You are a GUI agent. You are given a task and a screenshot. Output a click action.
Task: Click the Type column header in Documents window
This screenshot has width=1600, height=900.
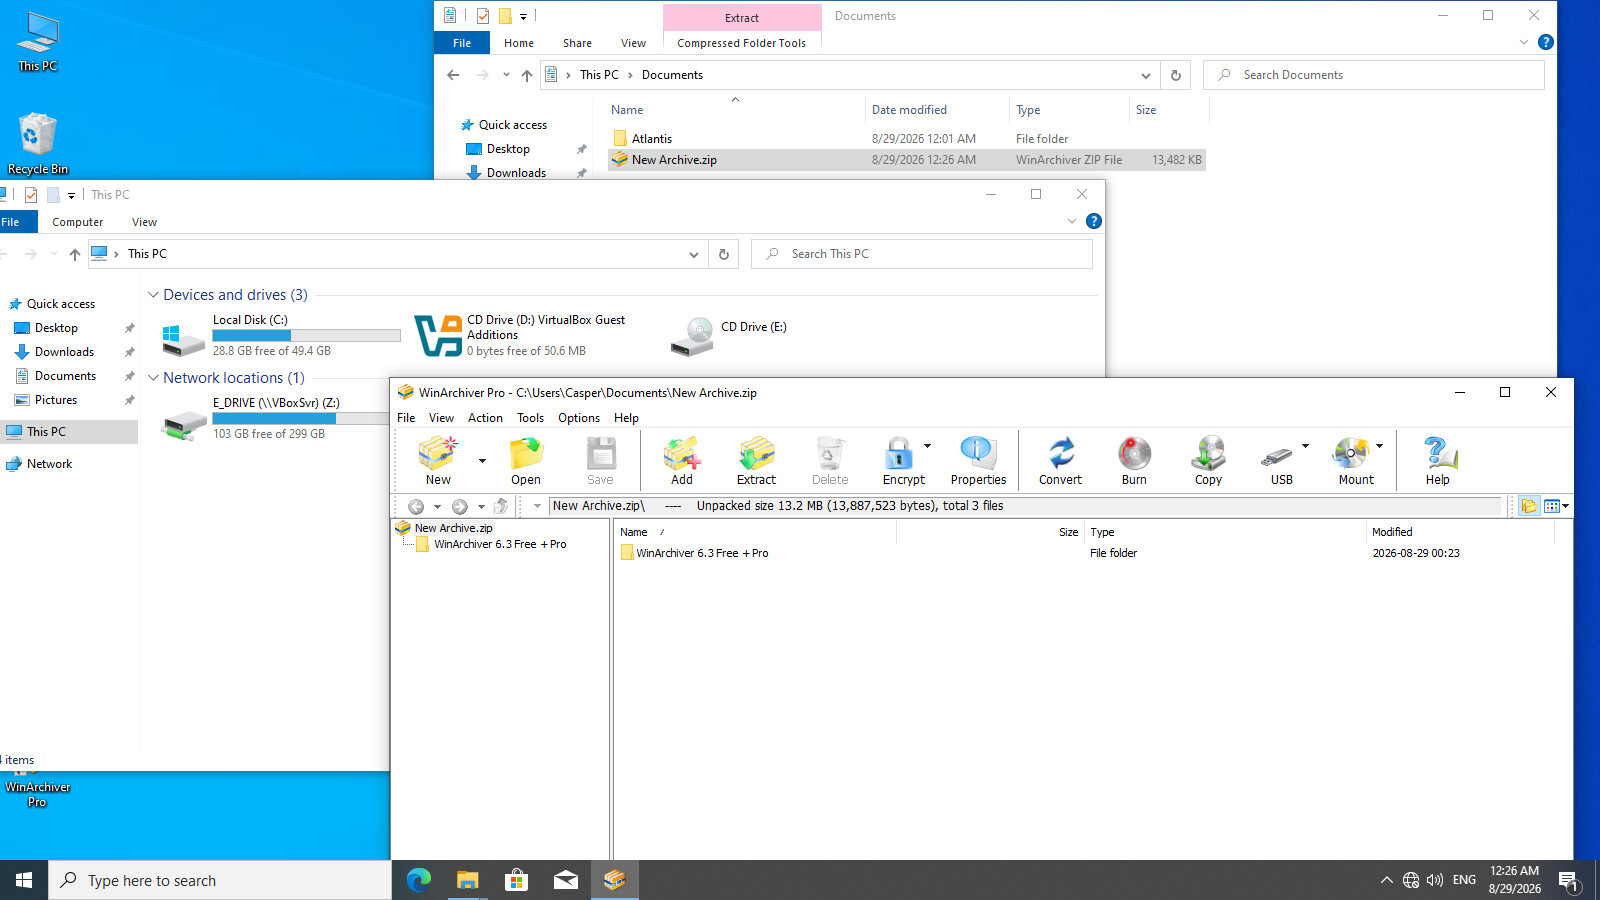(x=1069, y=110)
